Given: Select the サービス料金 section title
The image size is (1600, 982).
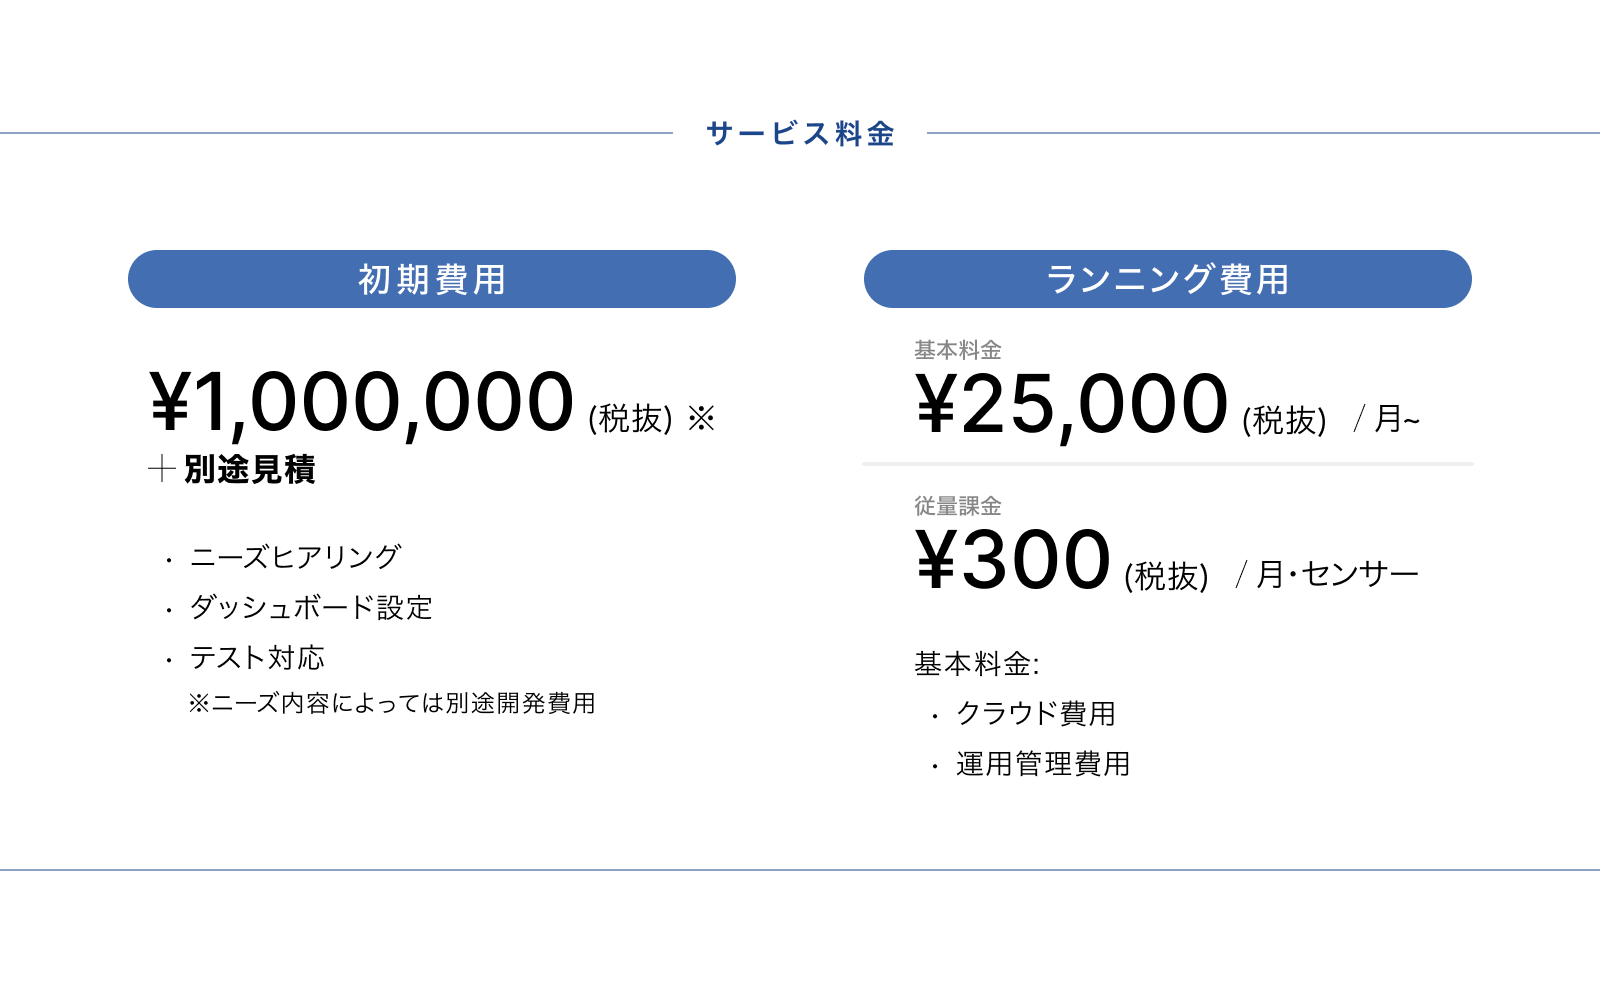Looking at the screenshot, I should coord(800,133).
